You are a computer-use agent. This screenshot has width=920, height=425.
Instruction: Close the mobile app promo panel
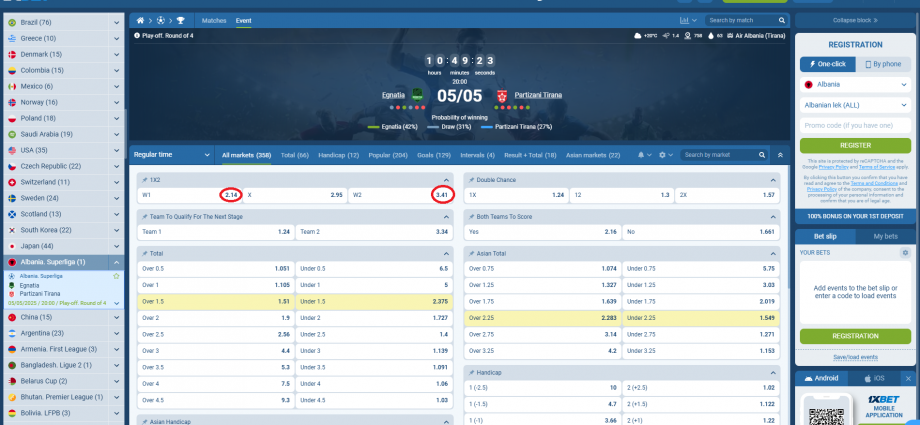pos(909,379)
